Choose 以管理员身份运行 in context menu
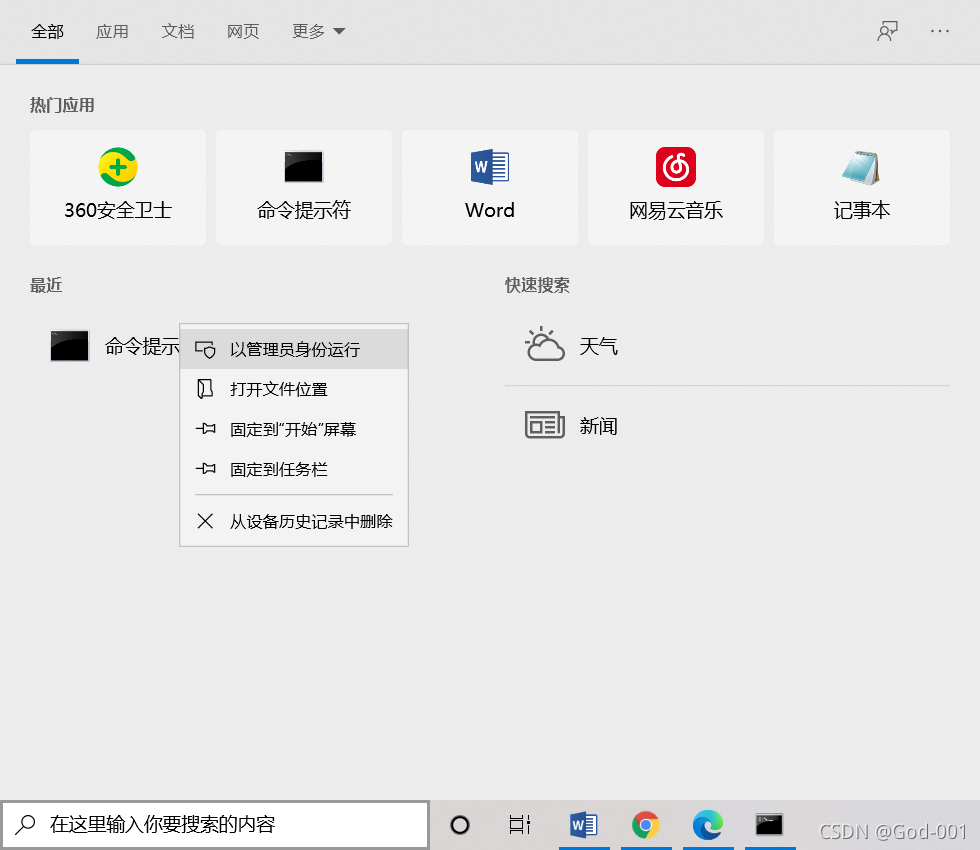980x850 pixels. click(294, 349)
